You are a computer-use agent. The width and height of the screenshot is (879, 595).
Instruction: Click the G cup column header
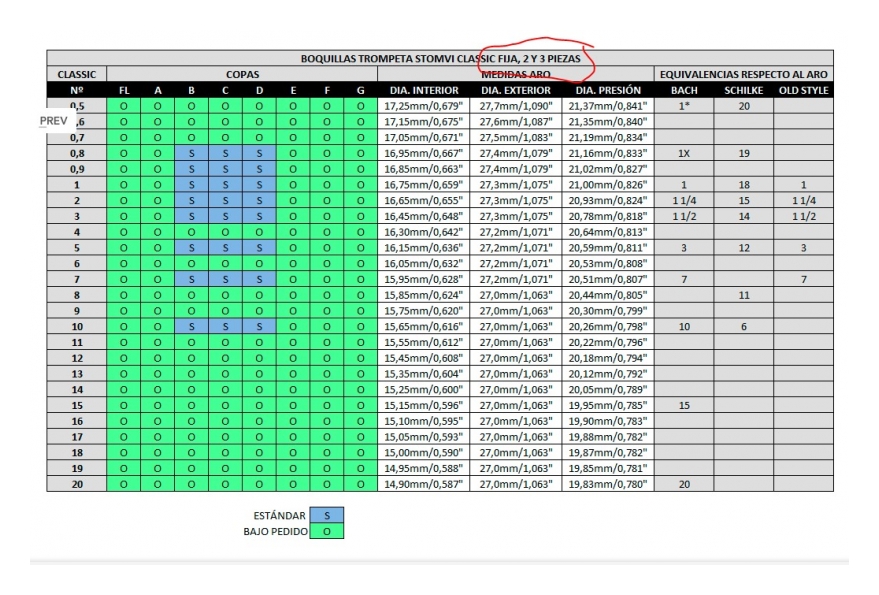coord(360,90)
